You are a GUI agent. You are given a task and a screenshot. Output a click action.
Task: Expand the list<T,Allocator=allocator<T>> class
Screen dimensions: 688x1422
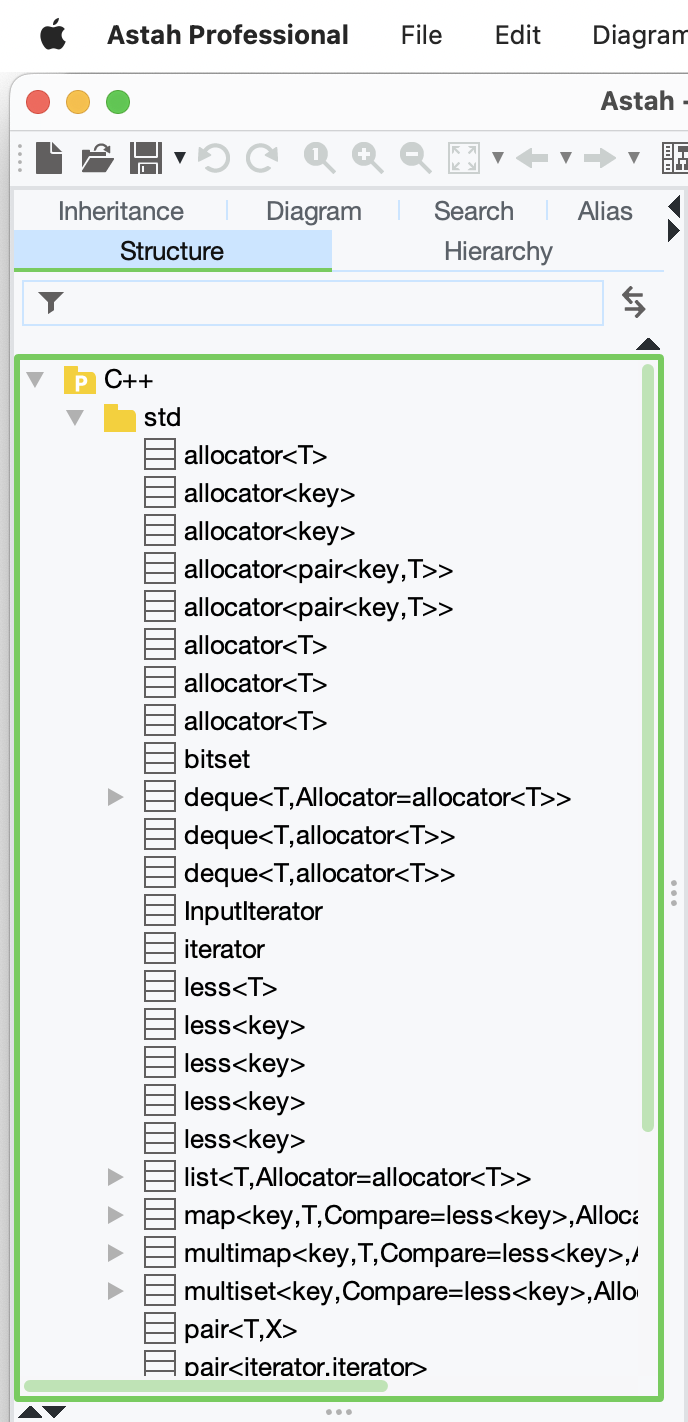click(115, 1177)
